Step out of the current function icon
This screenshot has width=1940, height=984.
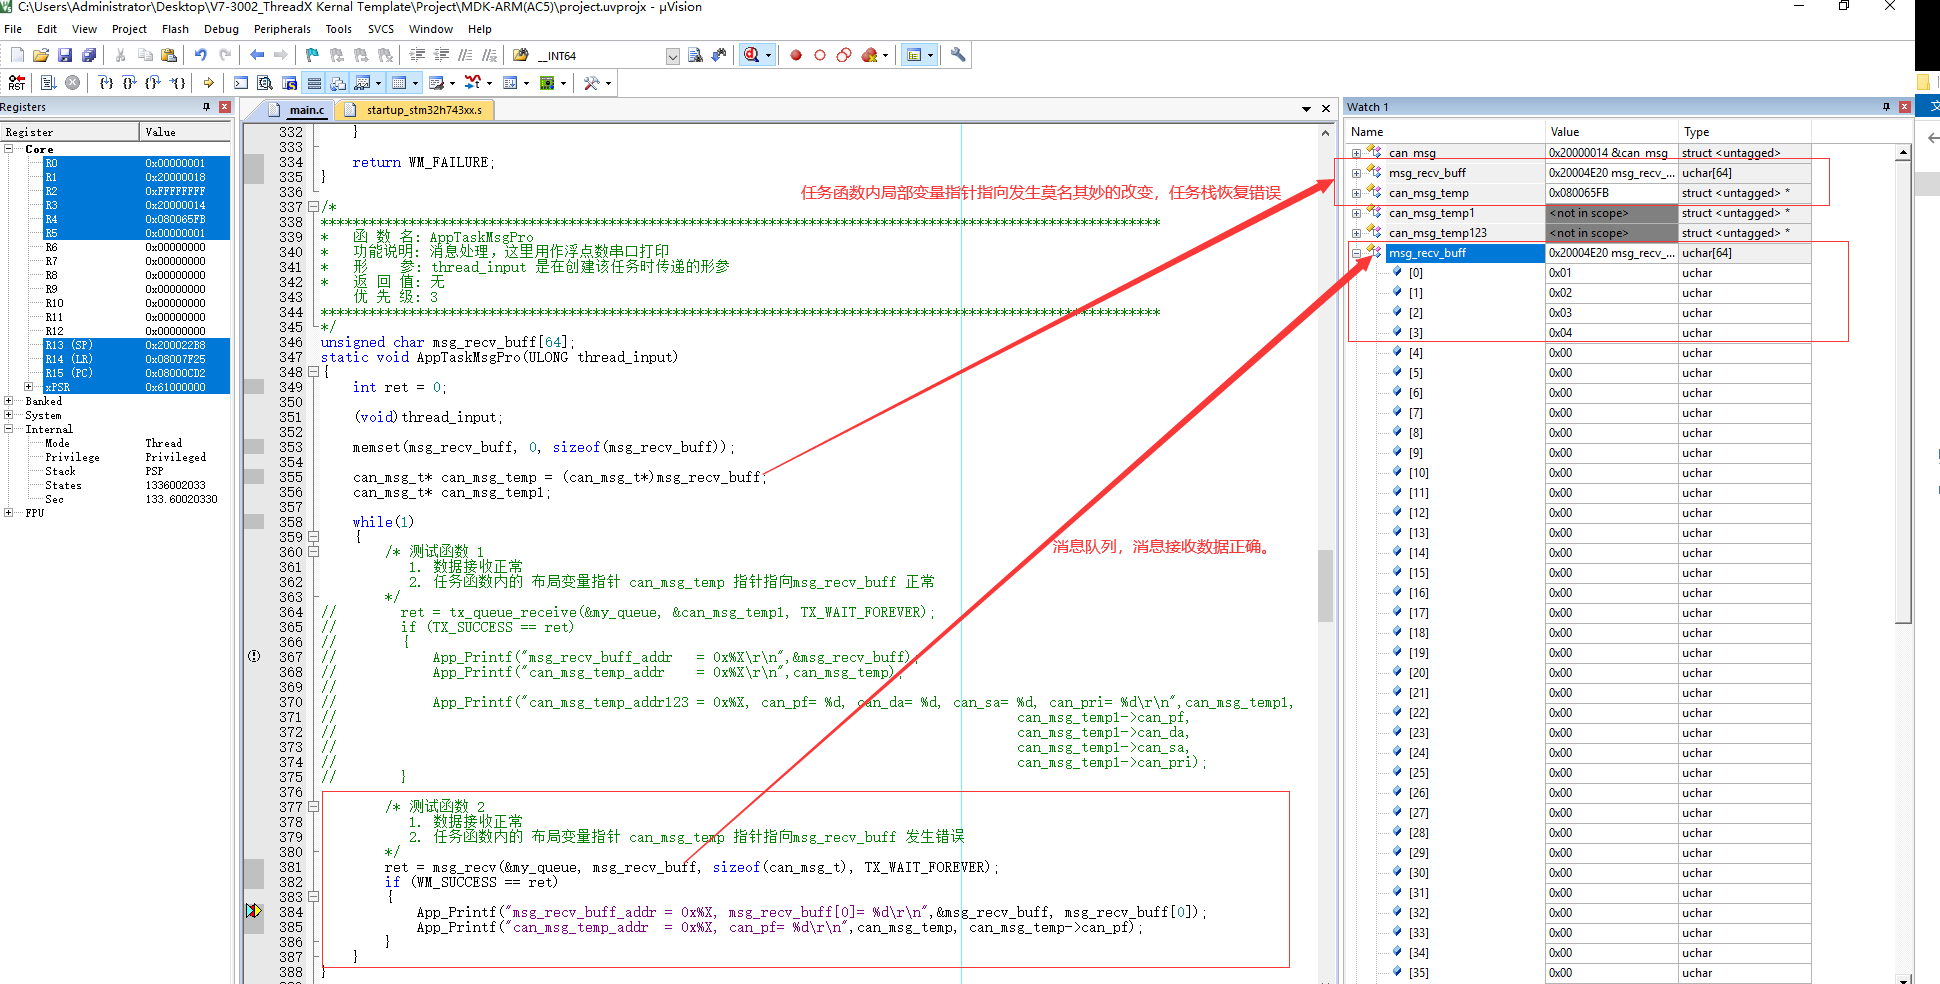(153, 83)
